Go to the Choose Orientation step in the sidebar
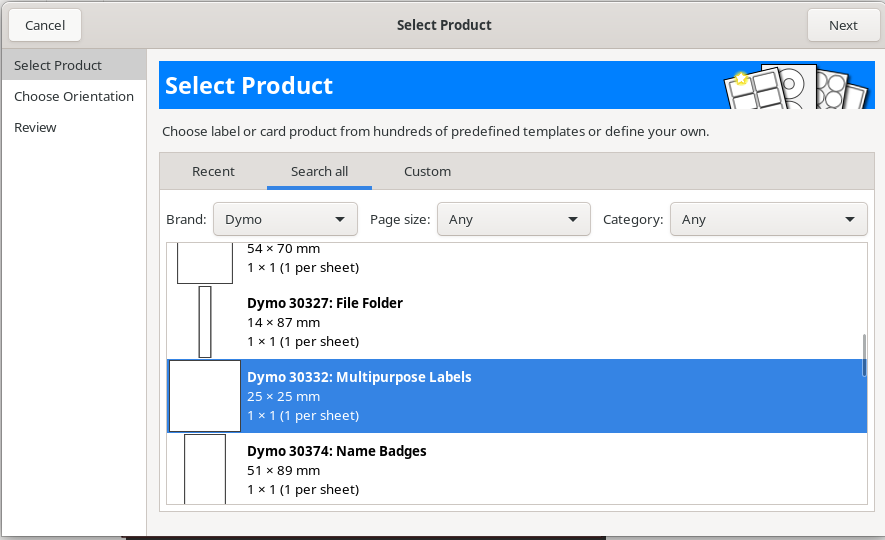 click(74, 96)
